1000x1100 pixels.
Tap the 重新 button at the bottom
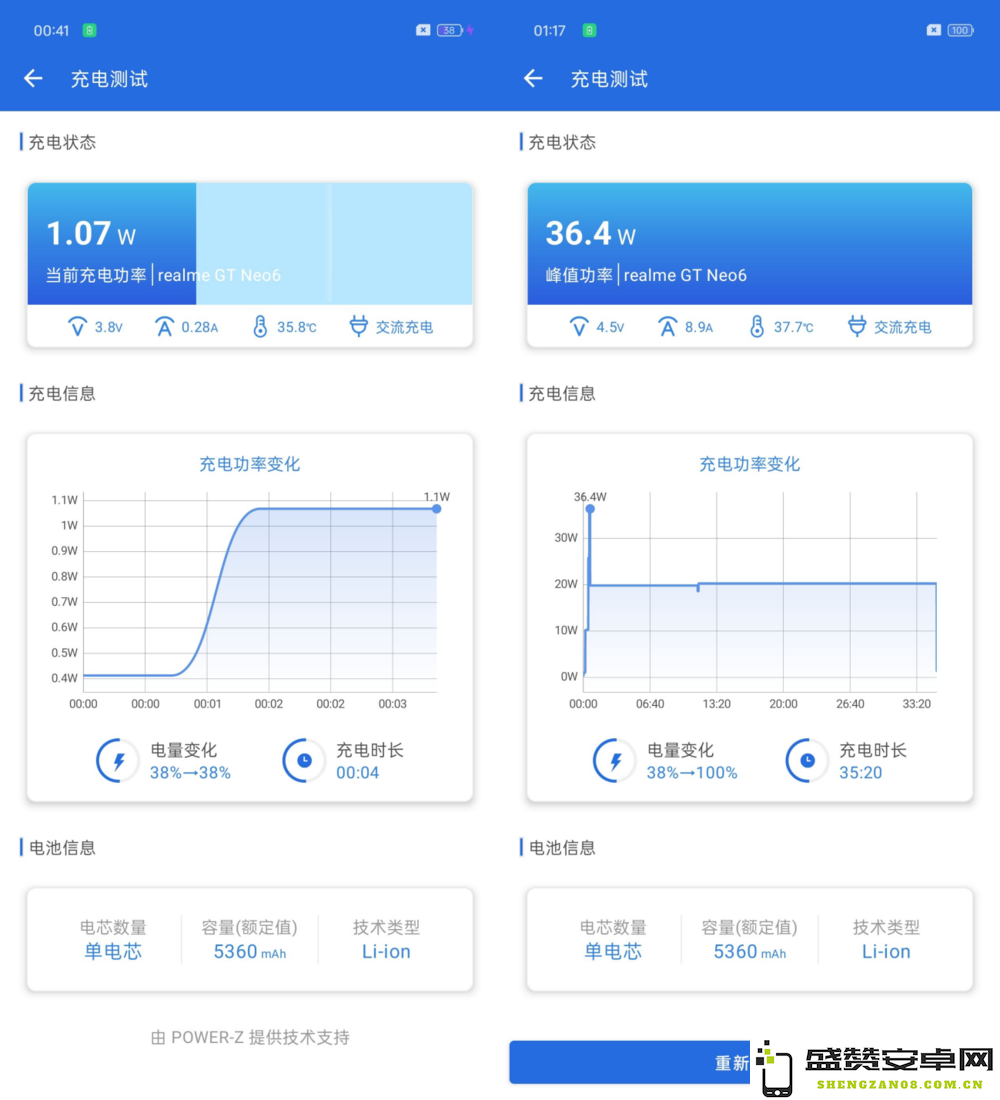click(629, 1062)
